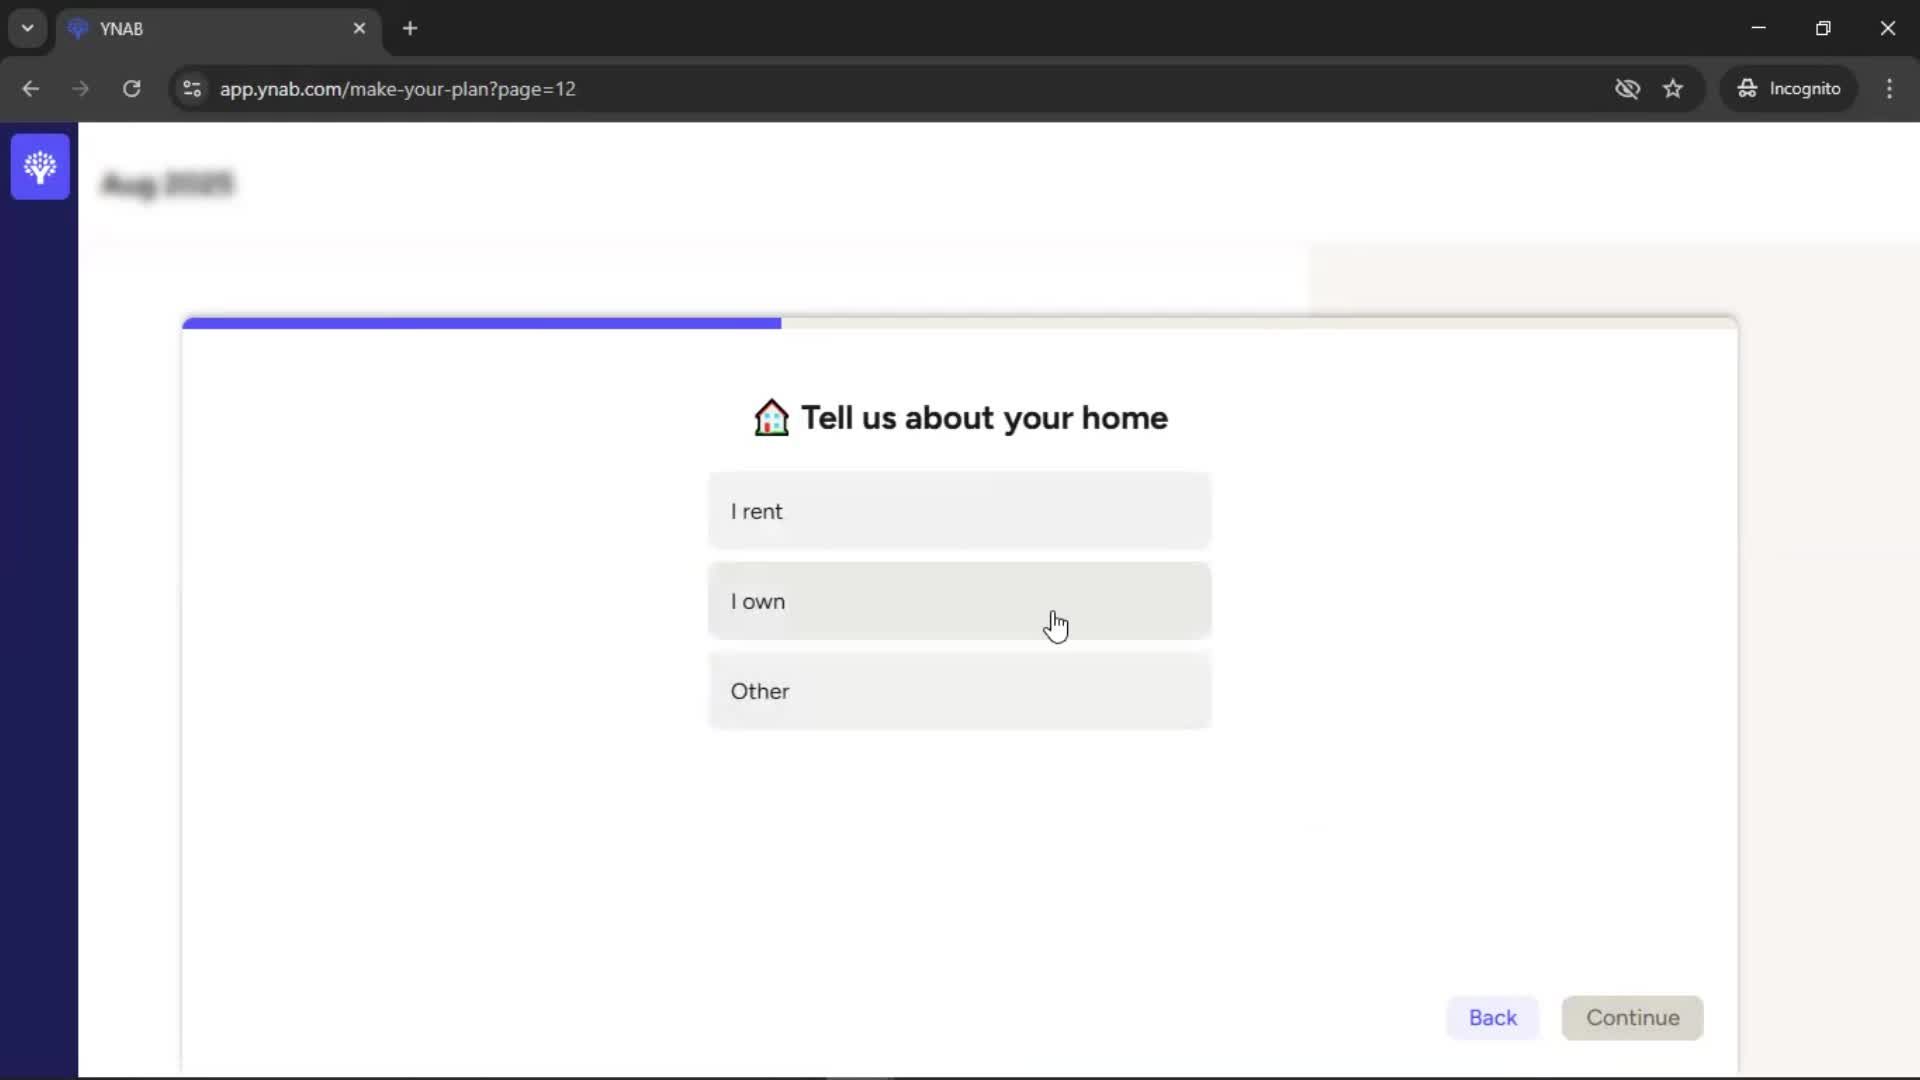Screen dimensions: 1920x1080
Task: Restore down the browser window
Action: tap(1823, 29)
